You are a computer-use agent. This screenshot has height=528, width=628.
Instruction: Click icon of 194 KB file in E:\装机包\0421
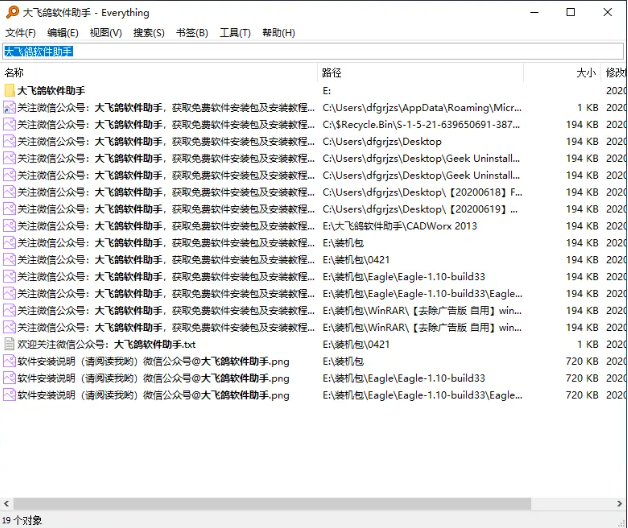tap(9, 260)
